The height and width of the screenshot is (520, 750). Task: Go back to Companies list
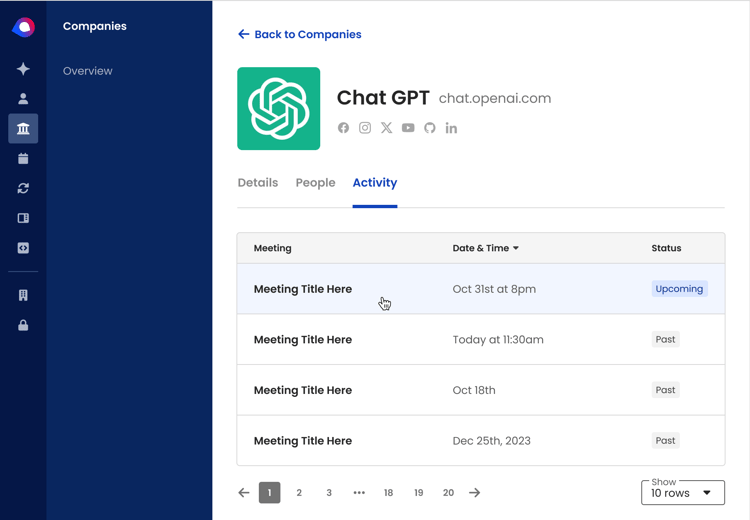click(x=300, y=34)
